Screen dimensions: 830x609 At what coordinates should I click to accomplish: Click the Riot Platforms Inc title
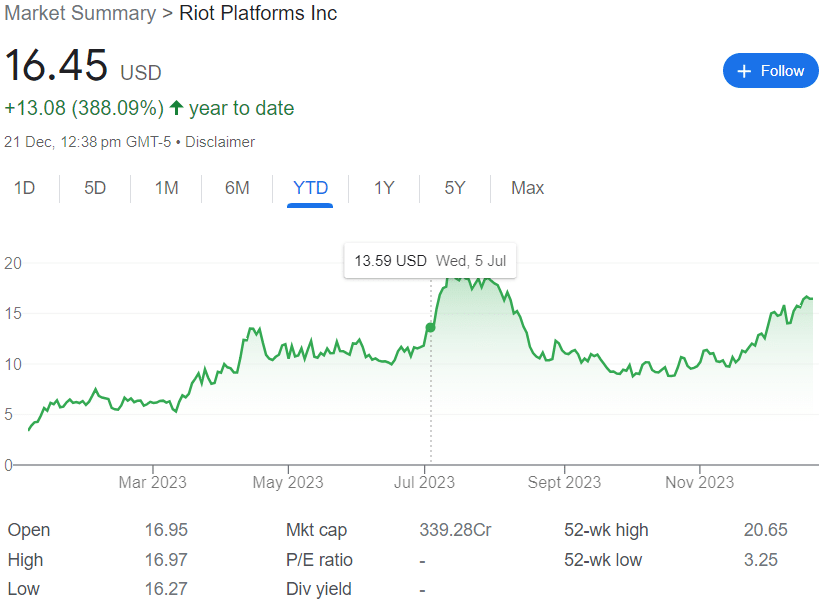[258, 13]
